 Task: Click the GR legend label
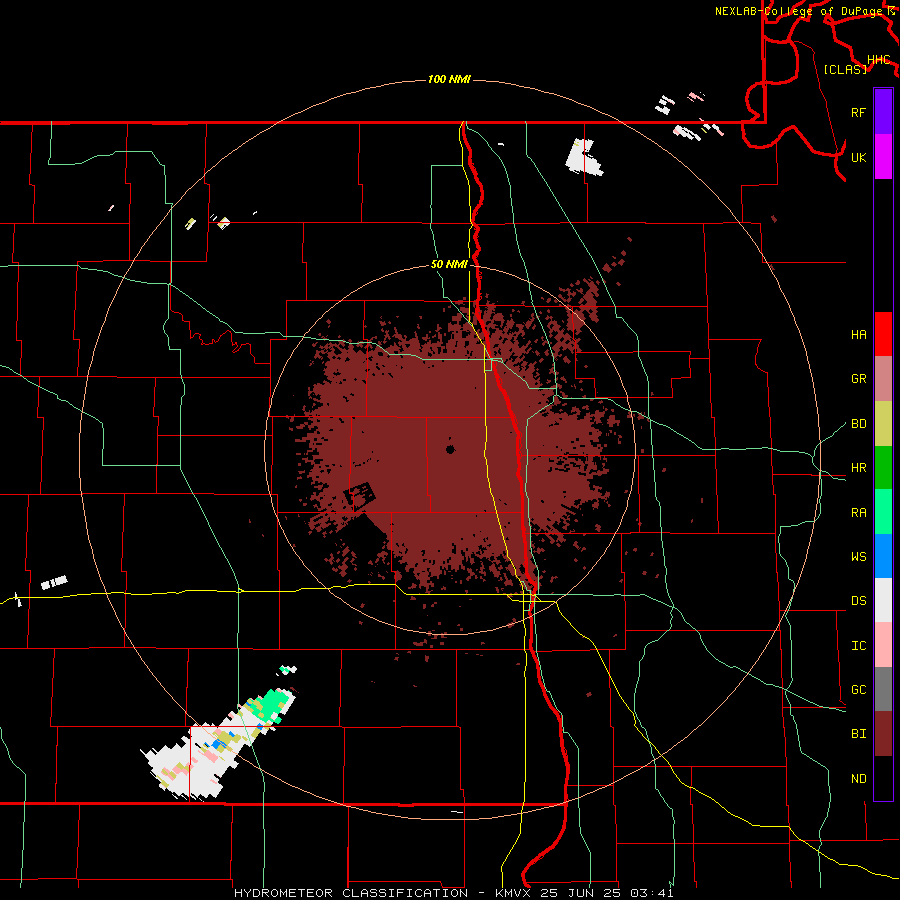click(x=858, y=379)
